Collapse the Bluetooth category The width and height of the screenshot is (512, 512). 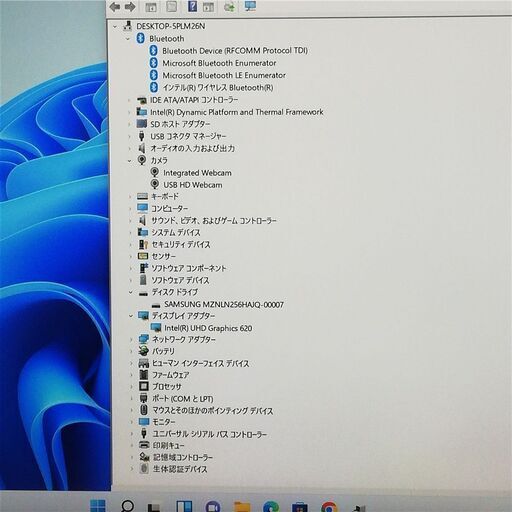pos(128,39)
